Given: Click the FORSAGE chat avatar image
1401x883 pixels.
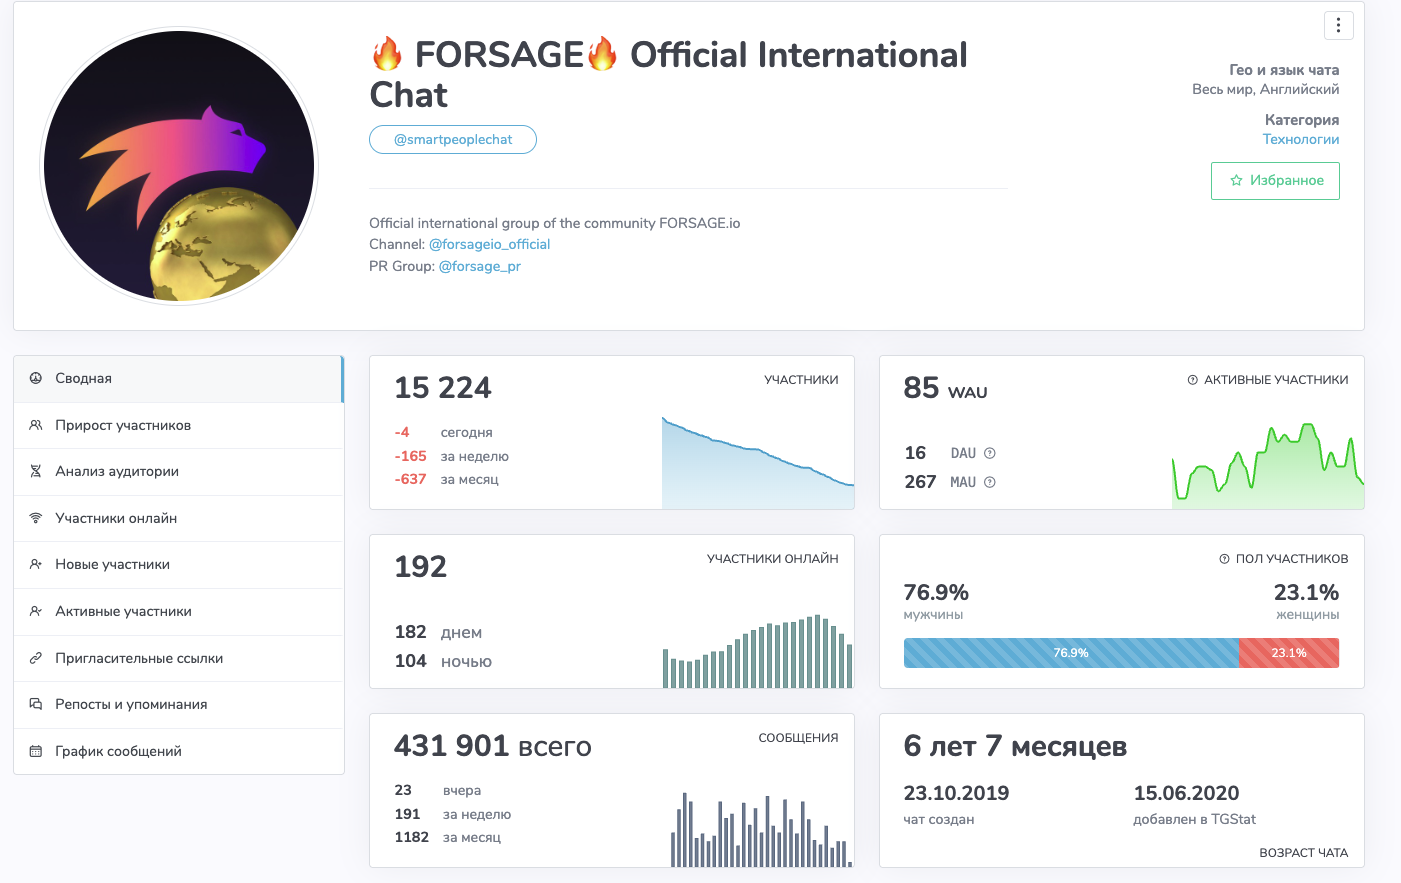Looking at the screenshot, I should [x=179, y=166].
